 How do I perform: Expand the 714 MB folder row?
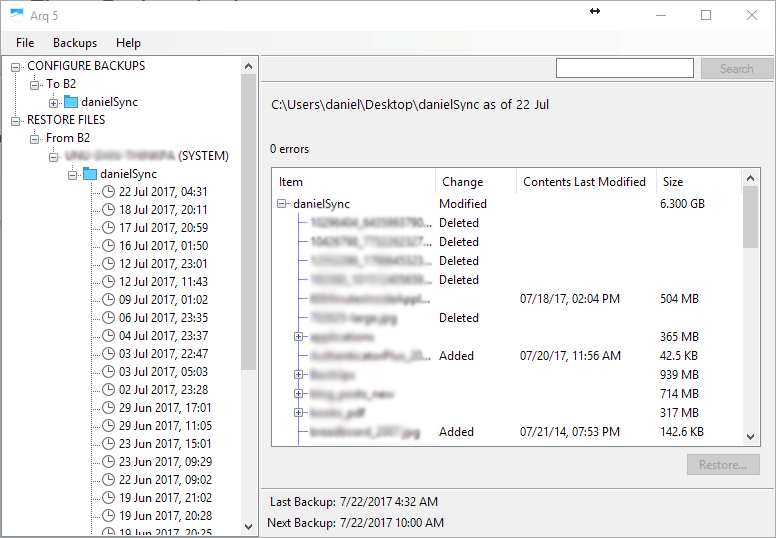click(x=298, y=393)
